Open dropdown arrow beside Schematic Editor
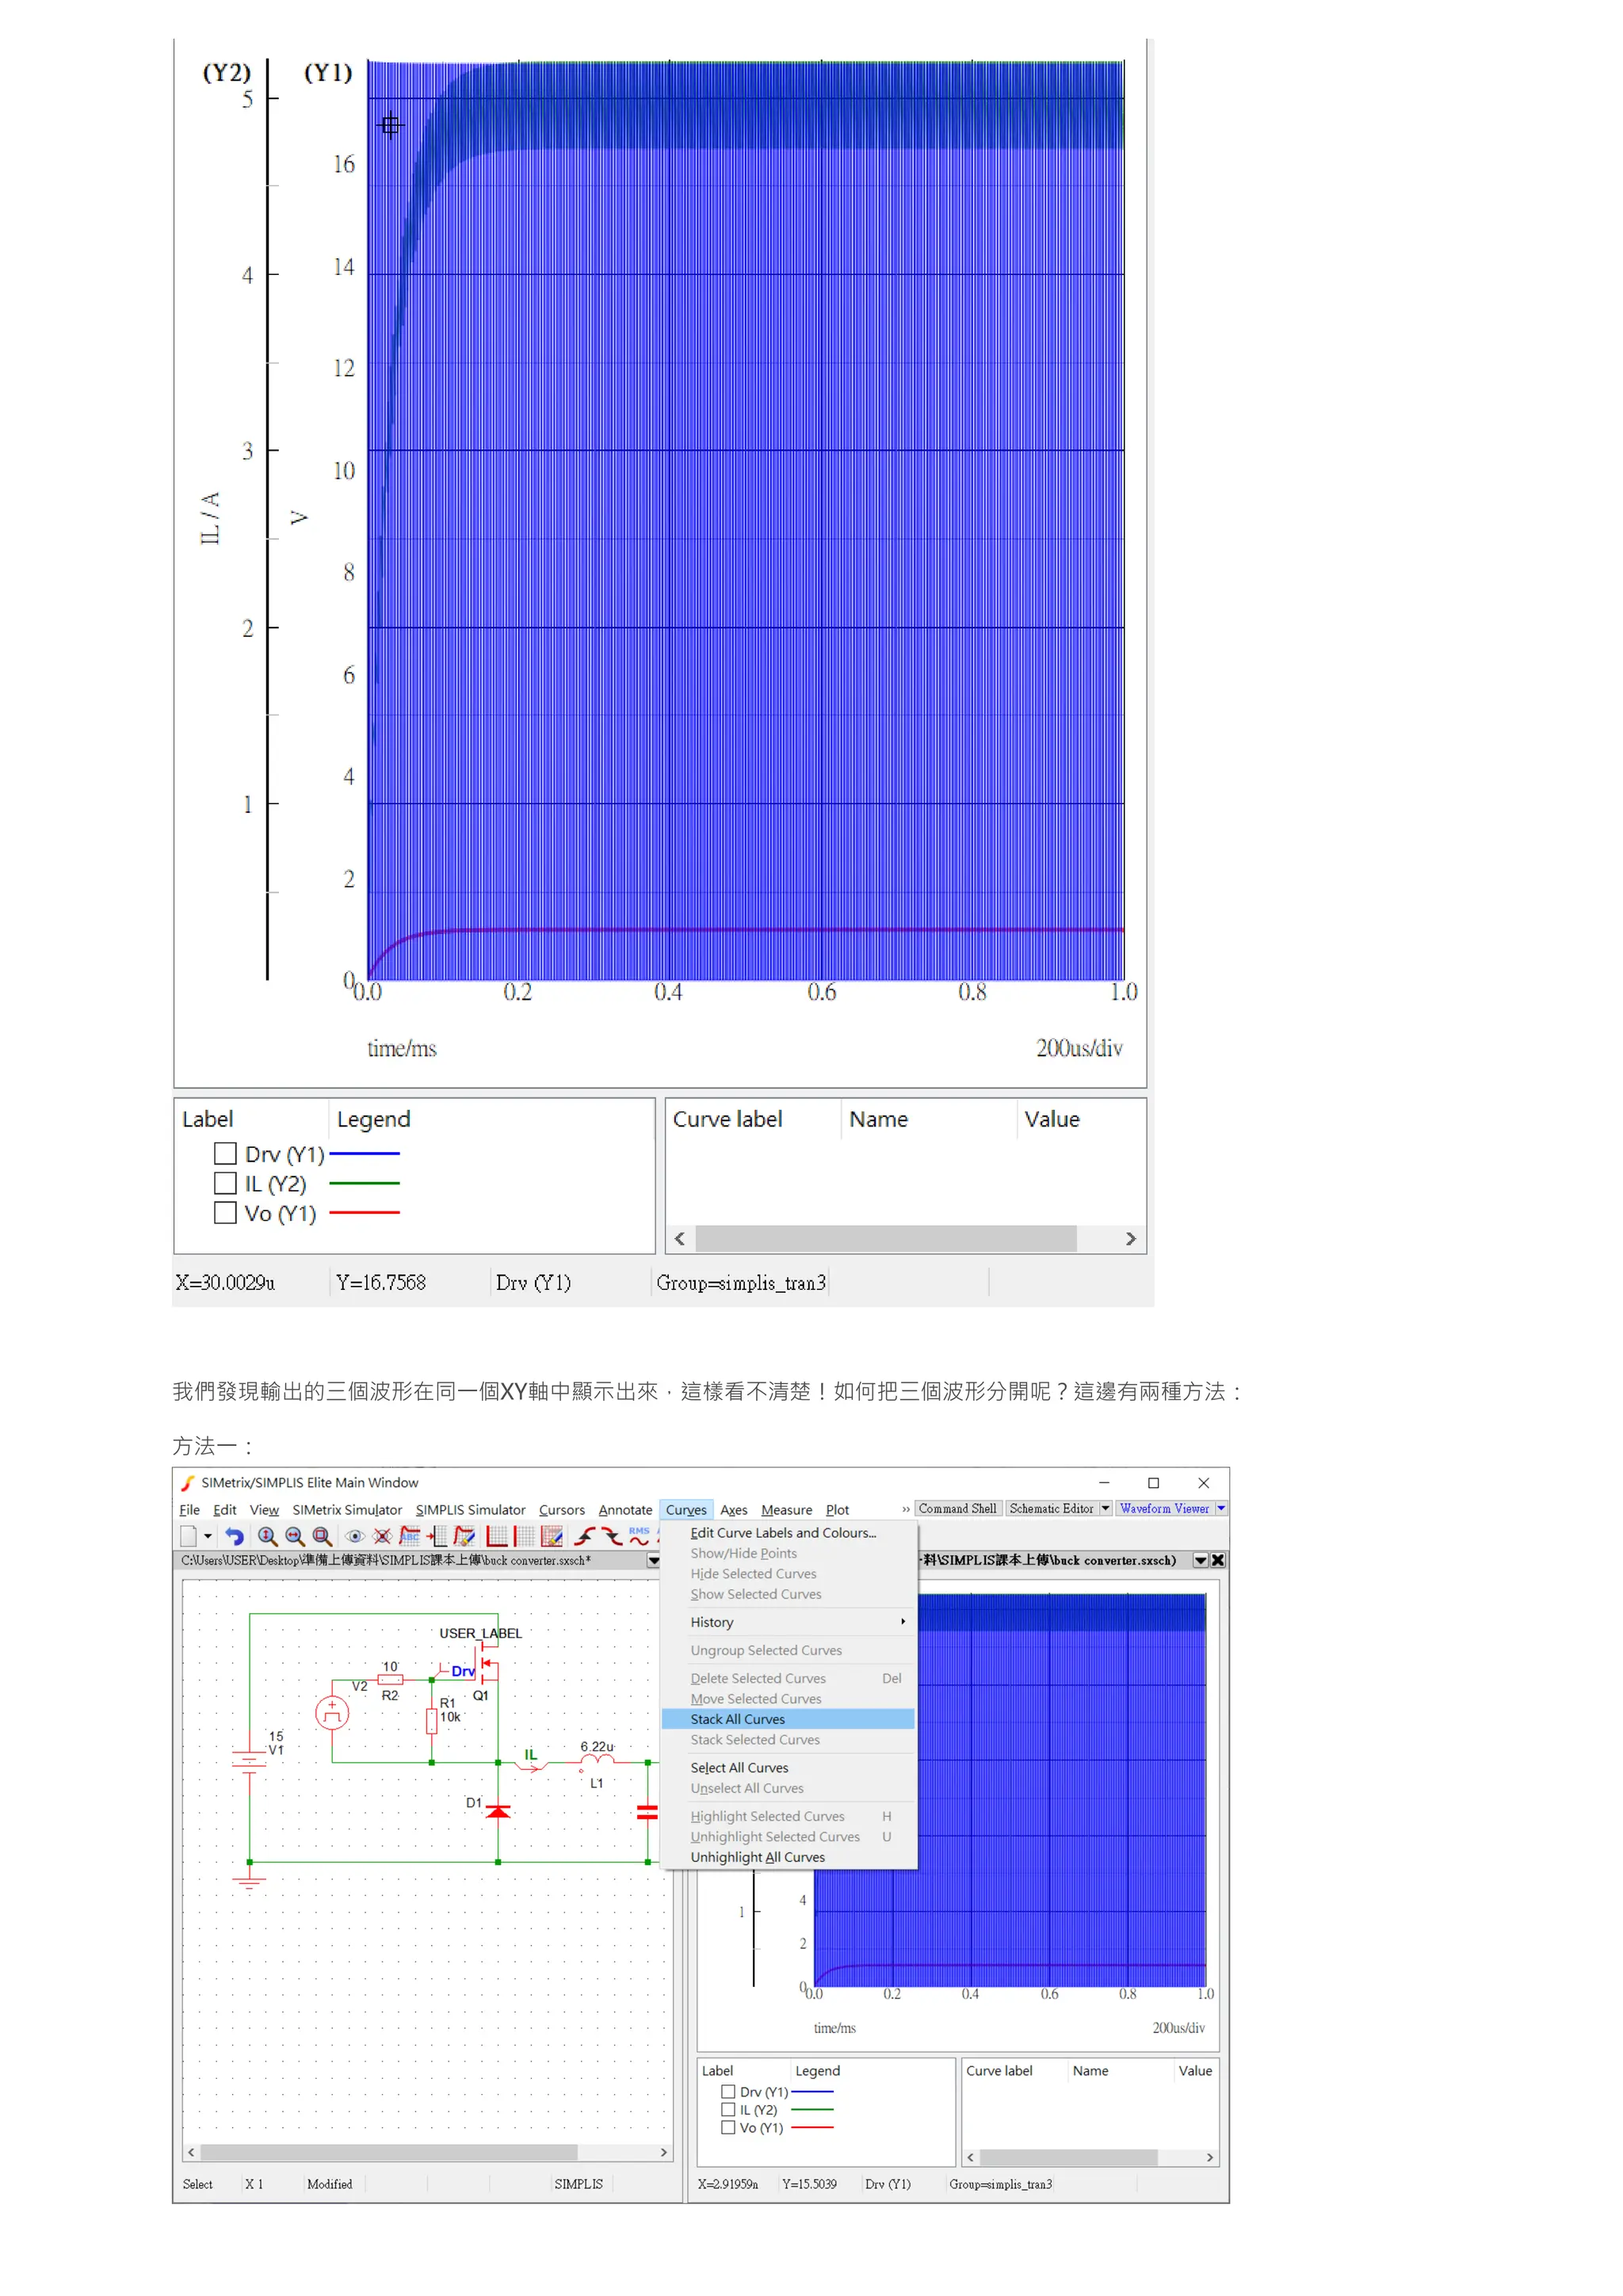Image resolution: width=1623 pixels, height=2296 pixels. [1105, 1508]
